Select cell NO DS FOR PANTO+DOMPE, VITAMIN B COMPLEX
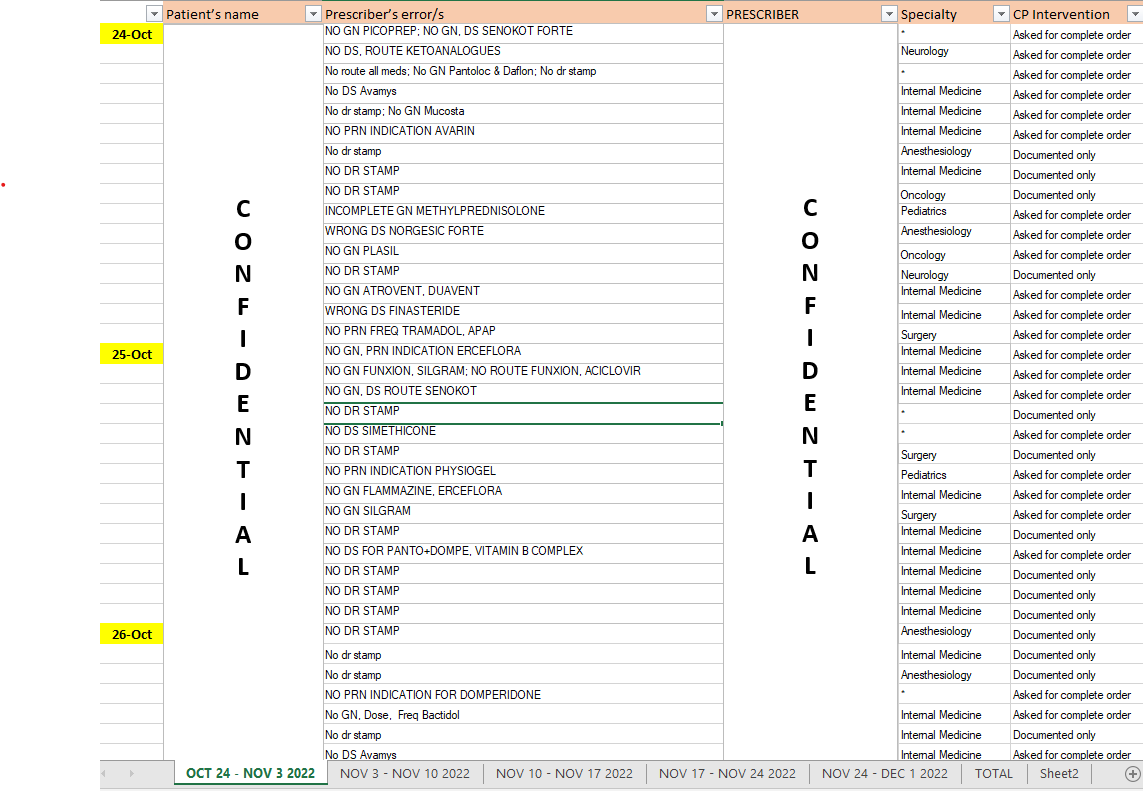Screen dimensions: 1143x791 coord(523,553)
